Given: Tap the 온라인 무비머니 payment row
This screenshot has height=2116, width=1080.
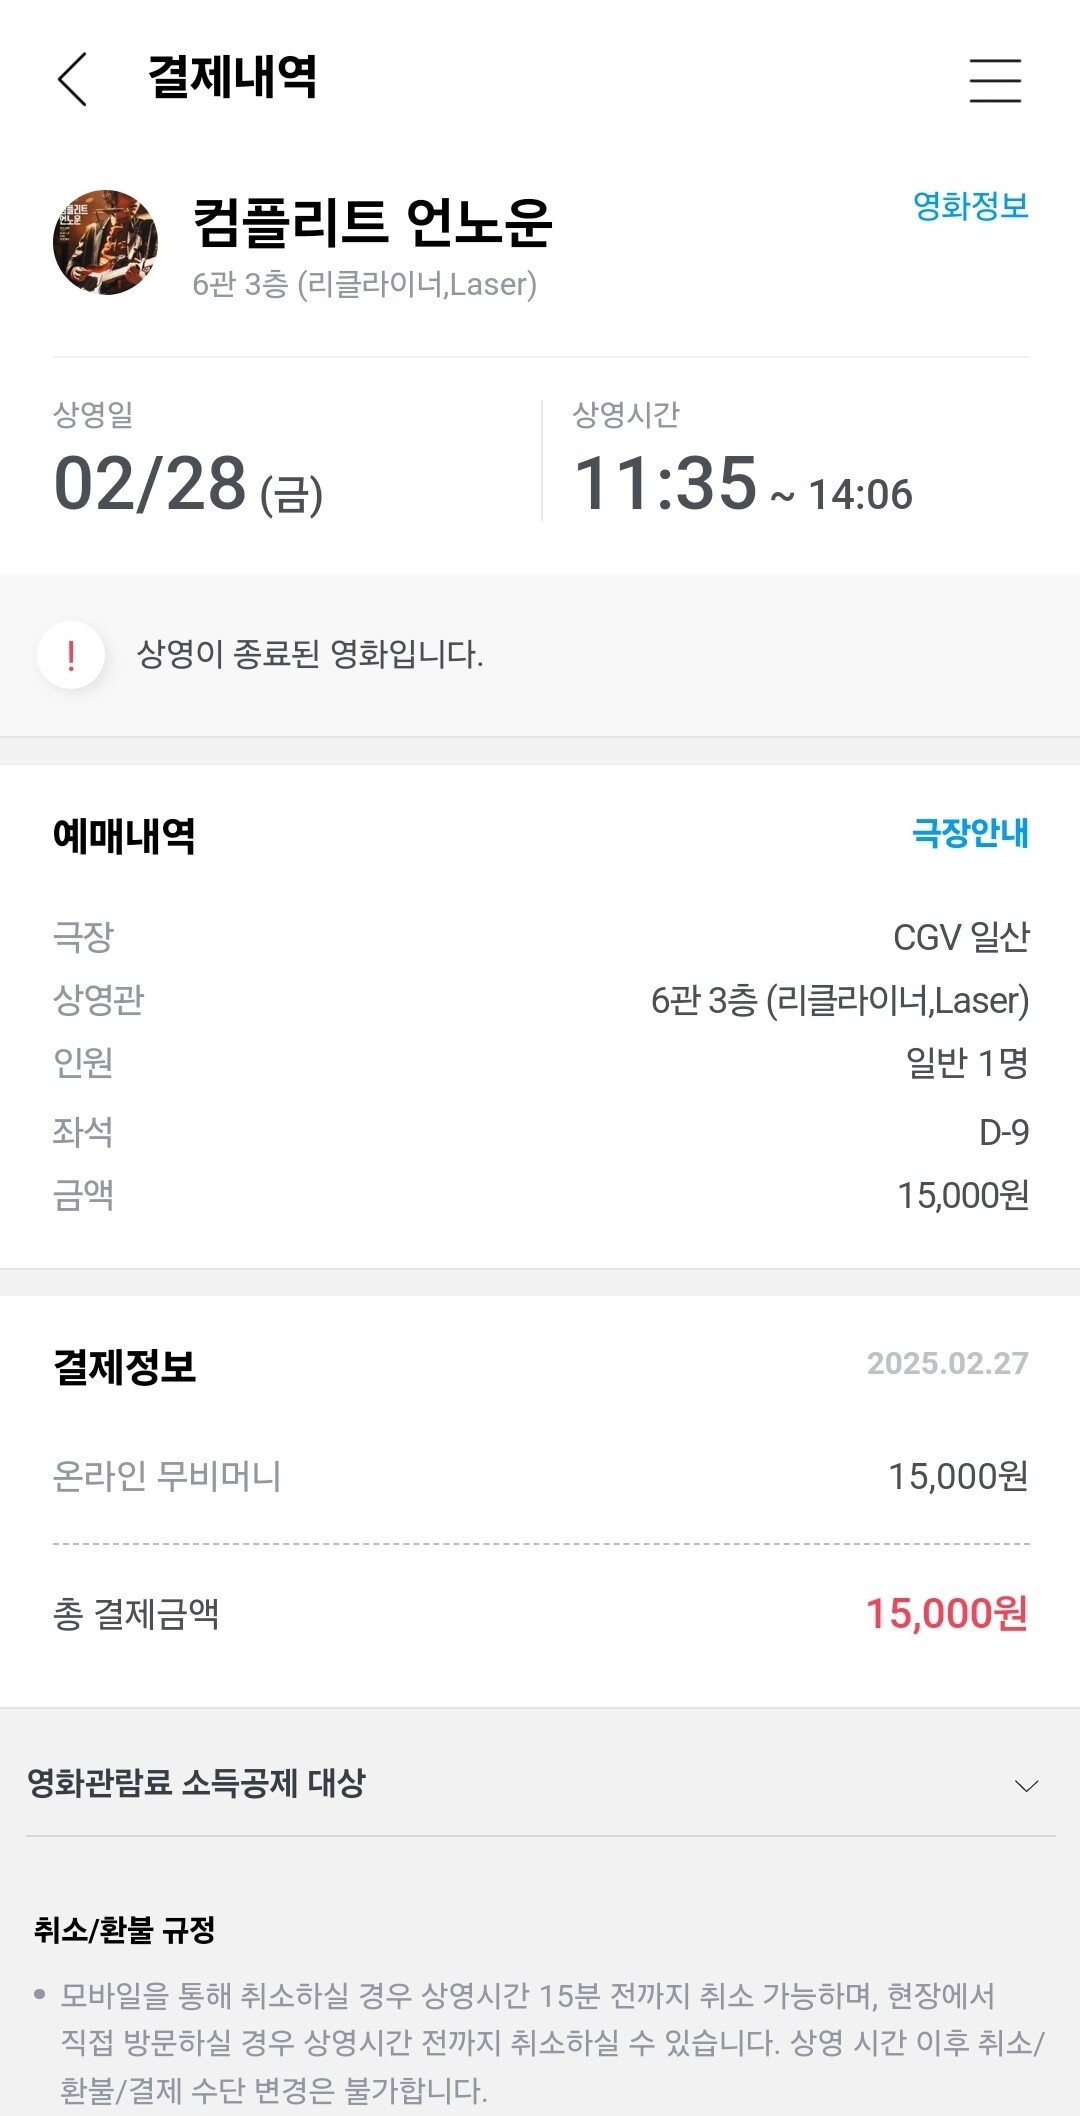Looking at the screenshot, I should 540,1476.
